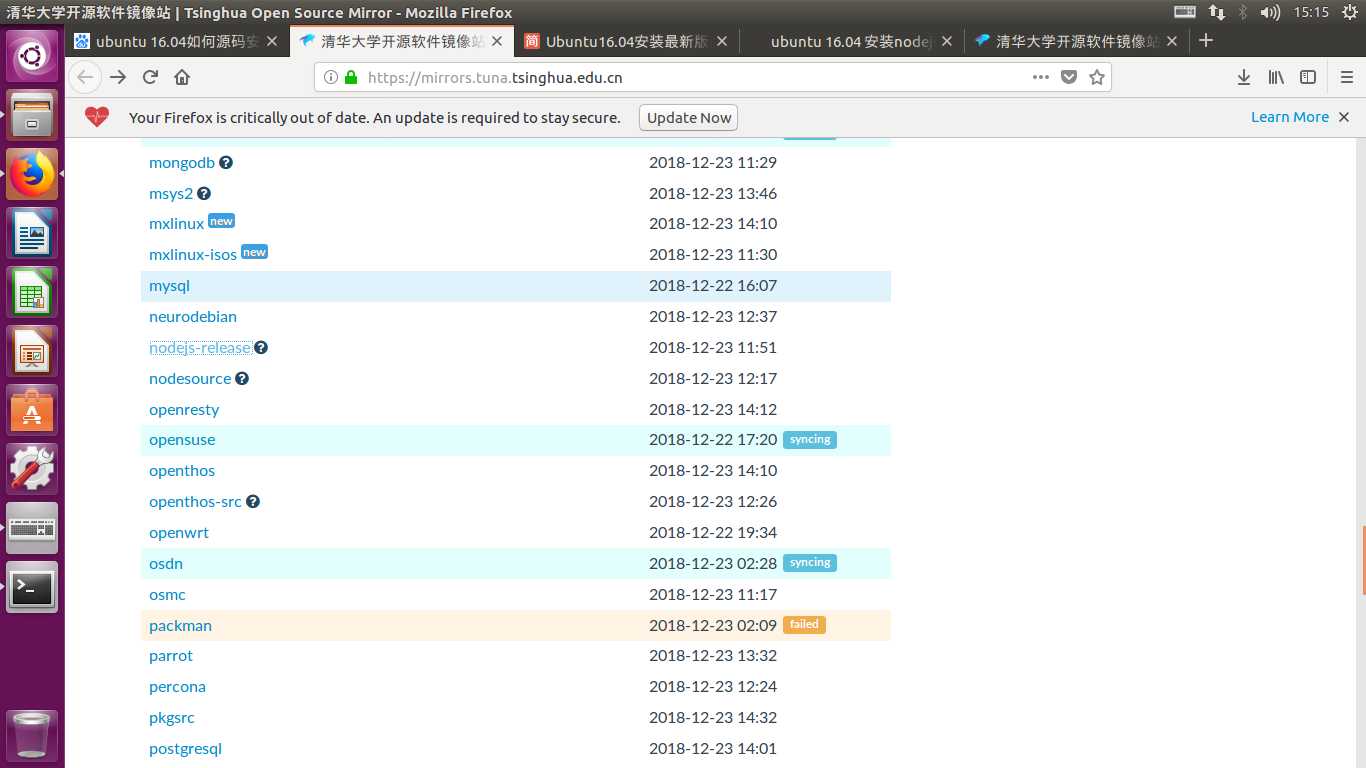Screen dimensions: 1366x768
Task: Open the openwrt mirror link
Action: (179, 532)
